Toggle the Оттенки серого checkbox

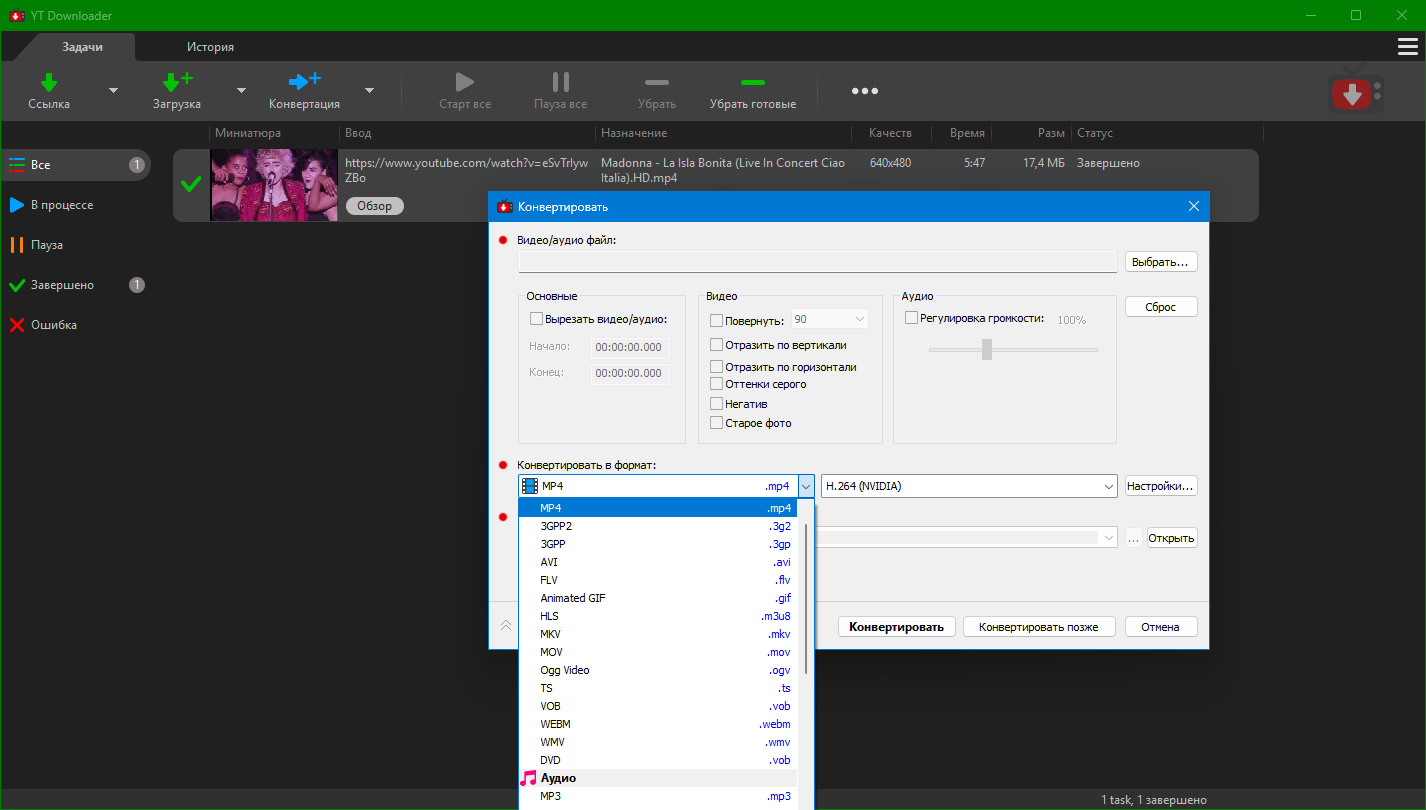(716, 384)
